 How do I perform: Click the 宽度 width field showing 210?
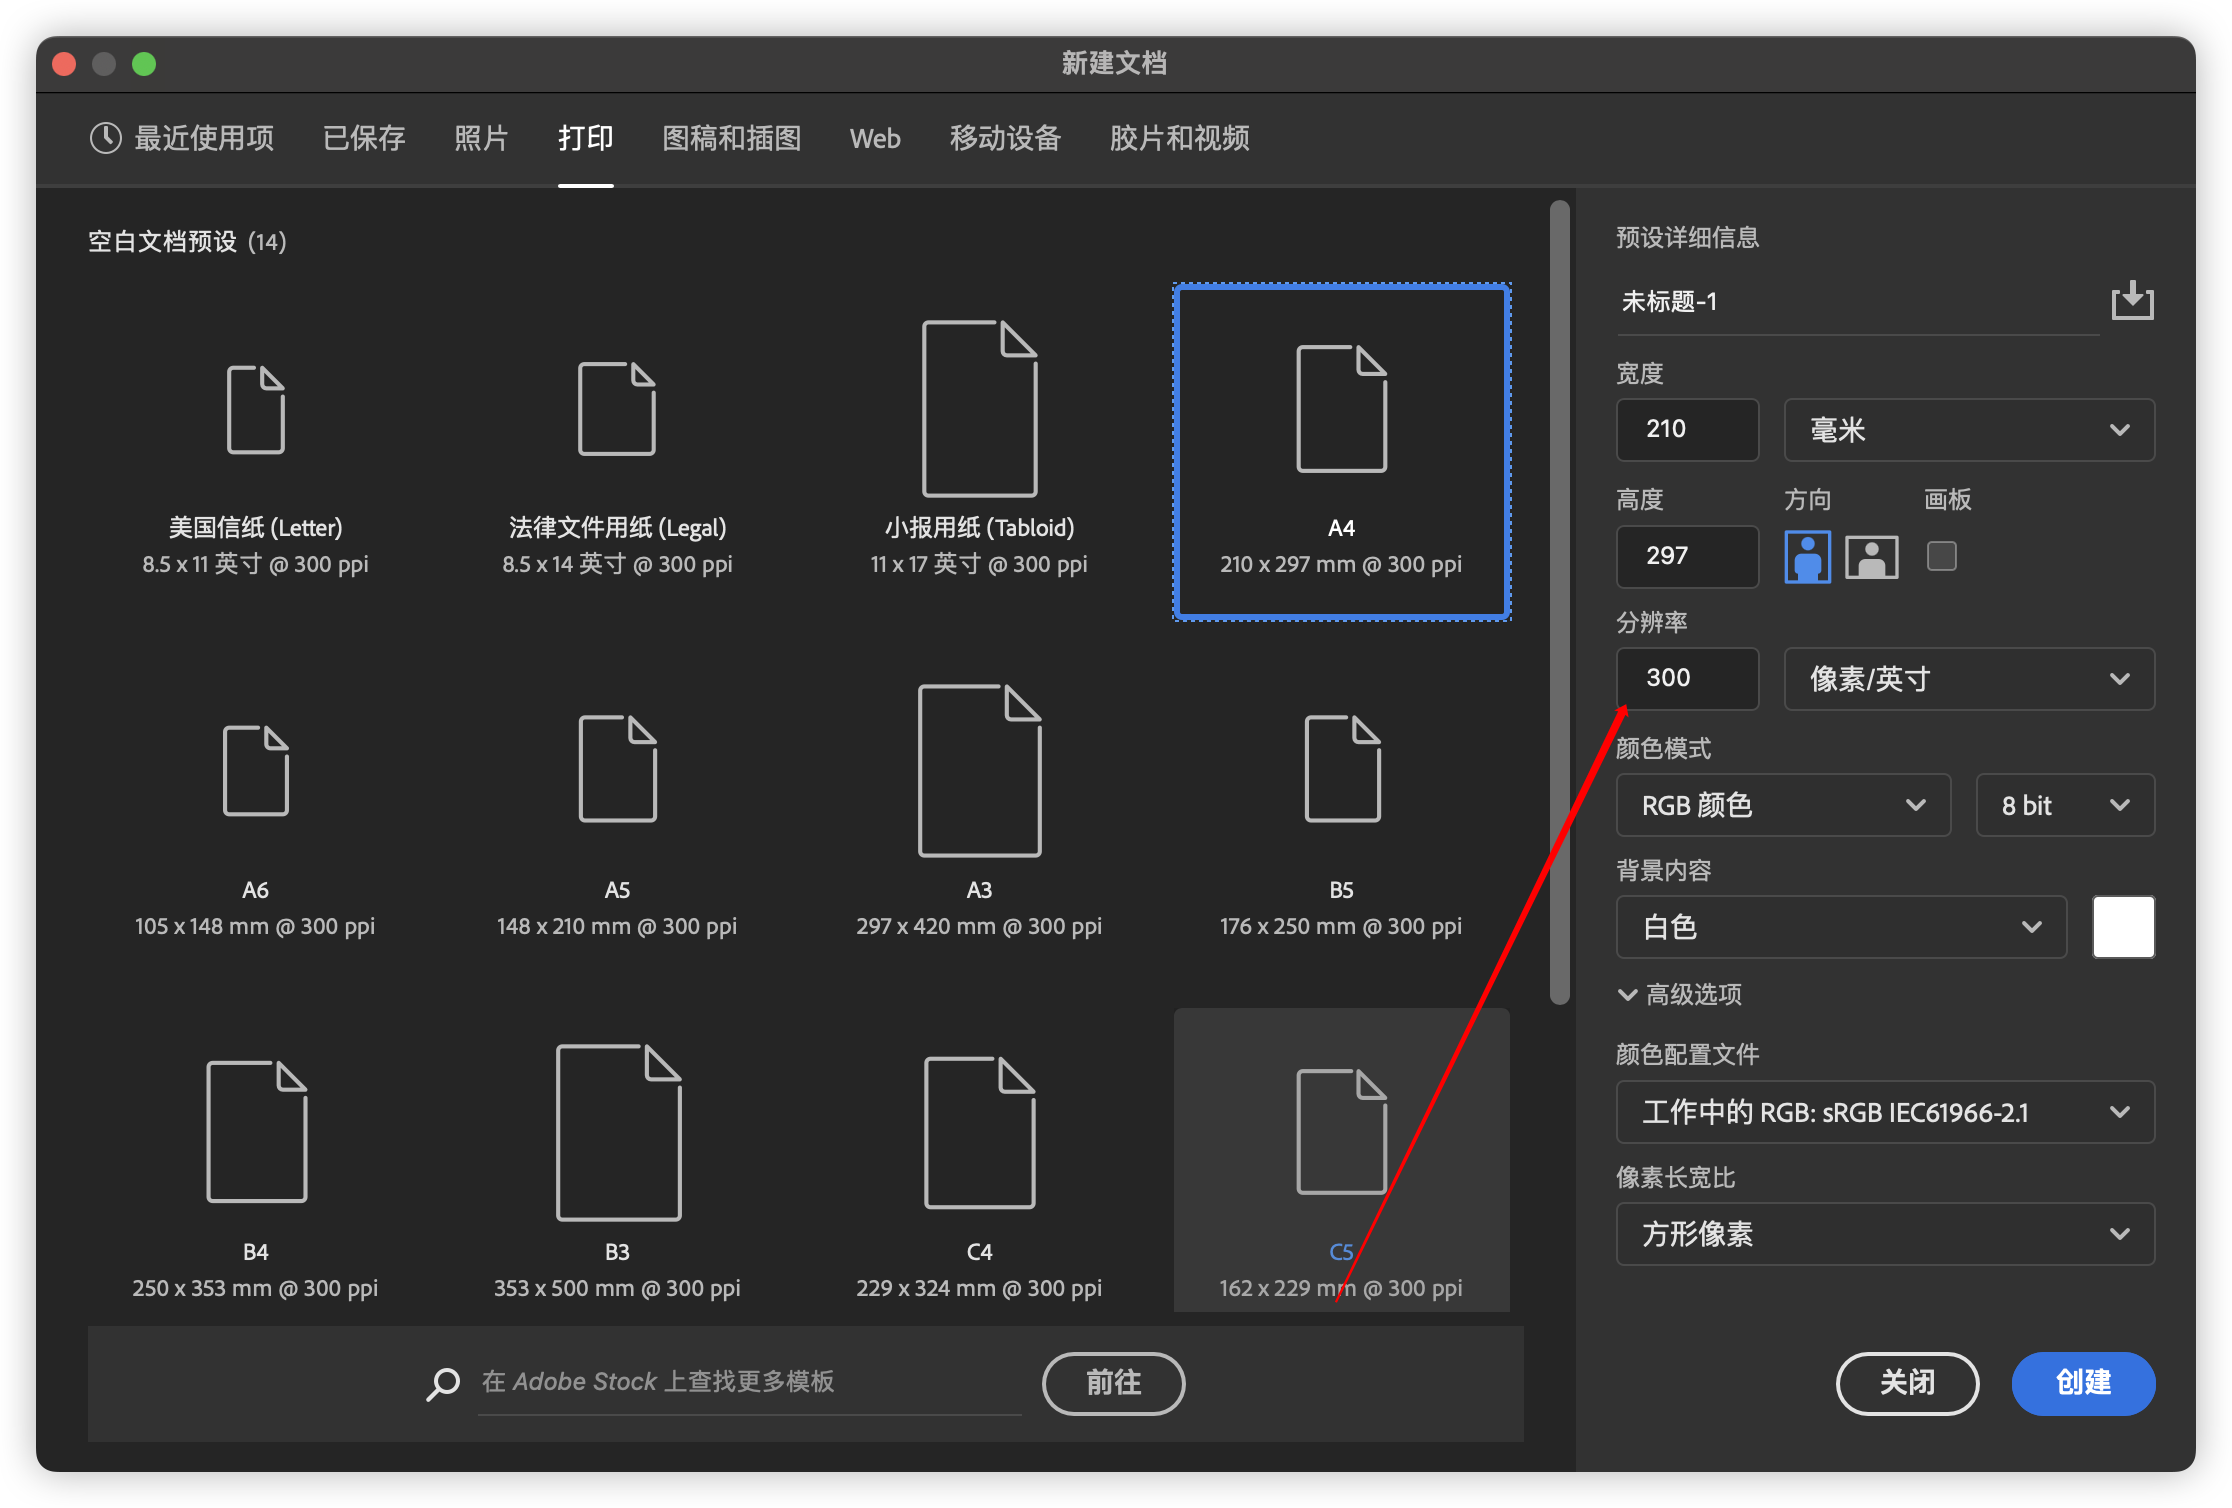1687,430
